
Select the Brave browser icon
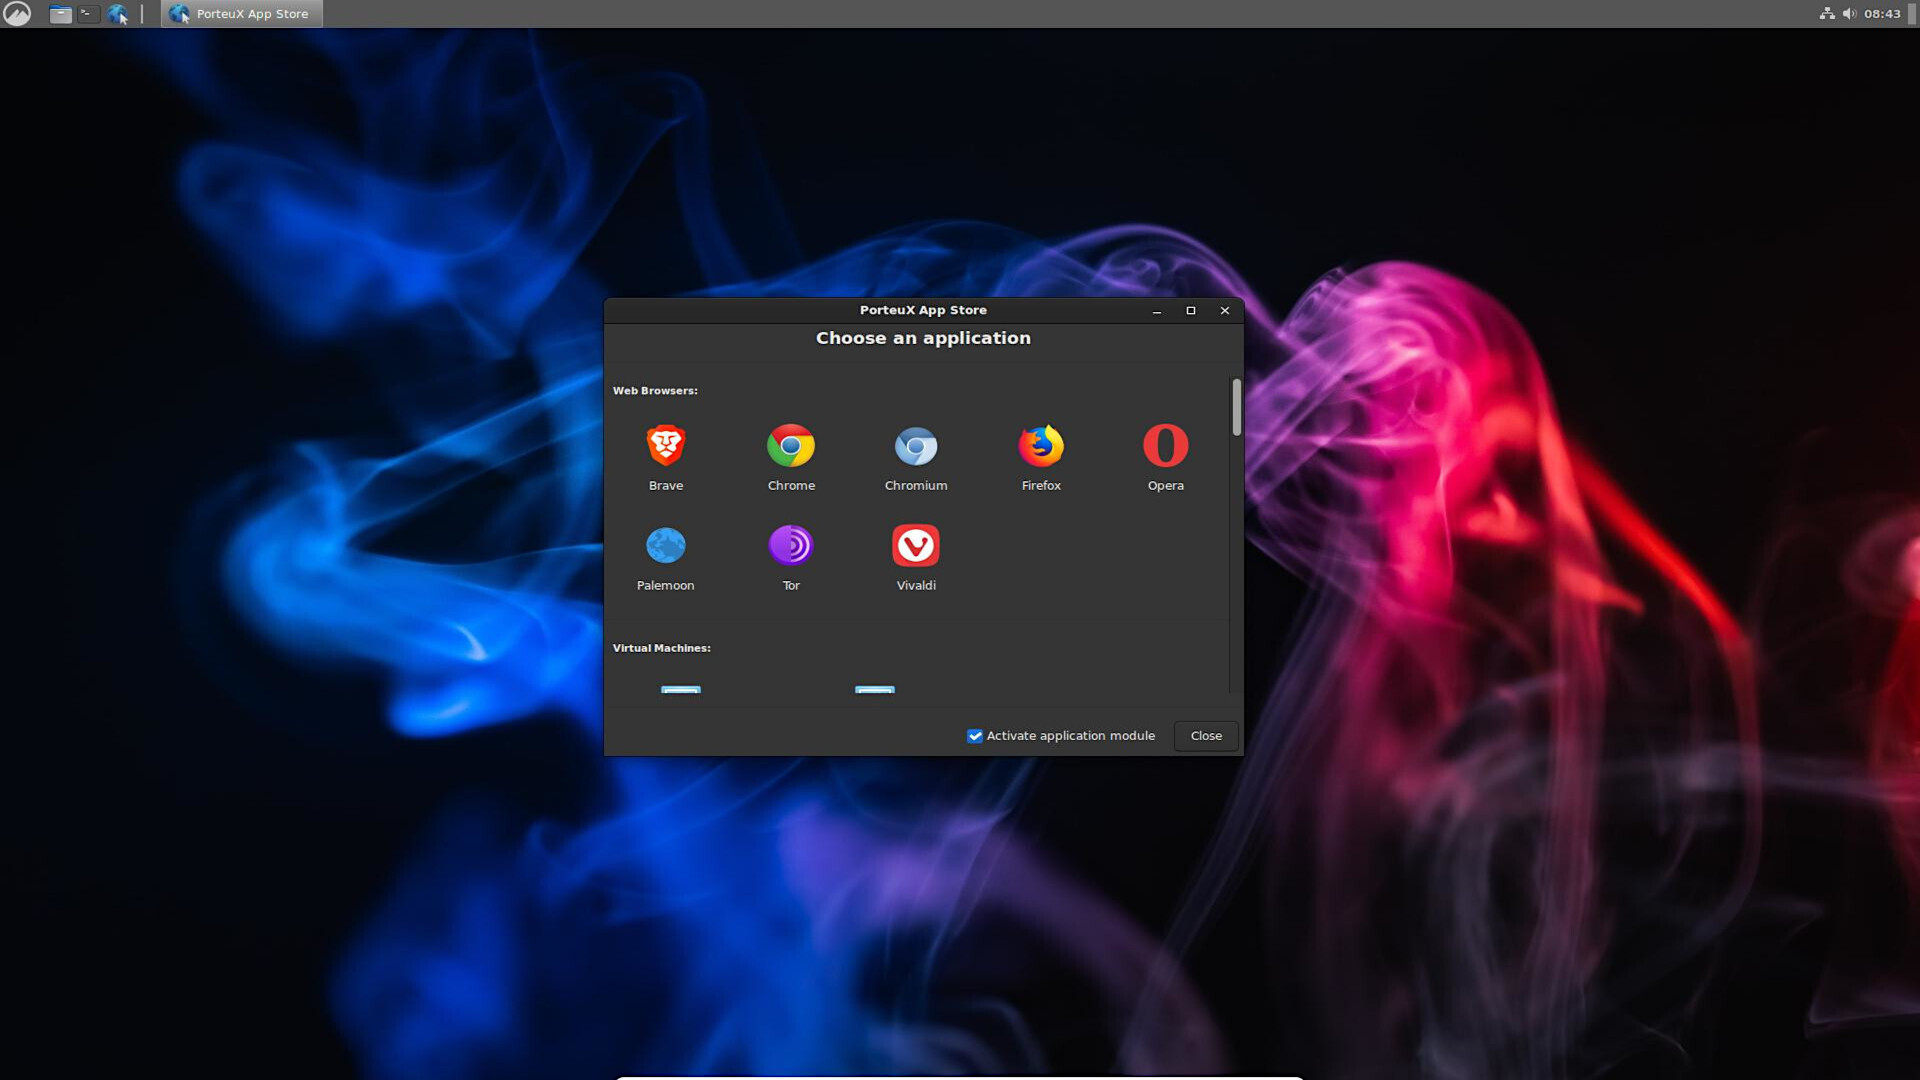[x=665, y=447]
